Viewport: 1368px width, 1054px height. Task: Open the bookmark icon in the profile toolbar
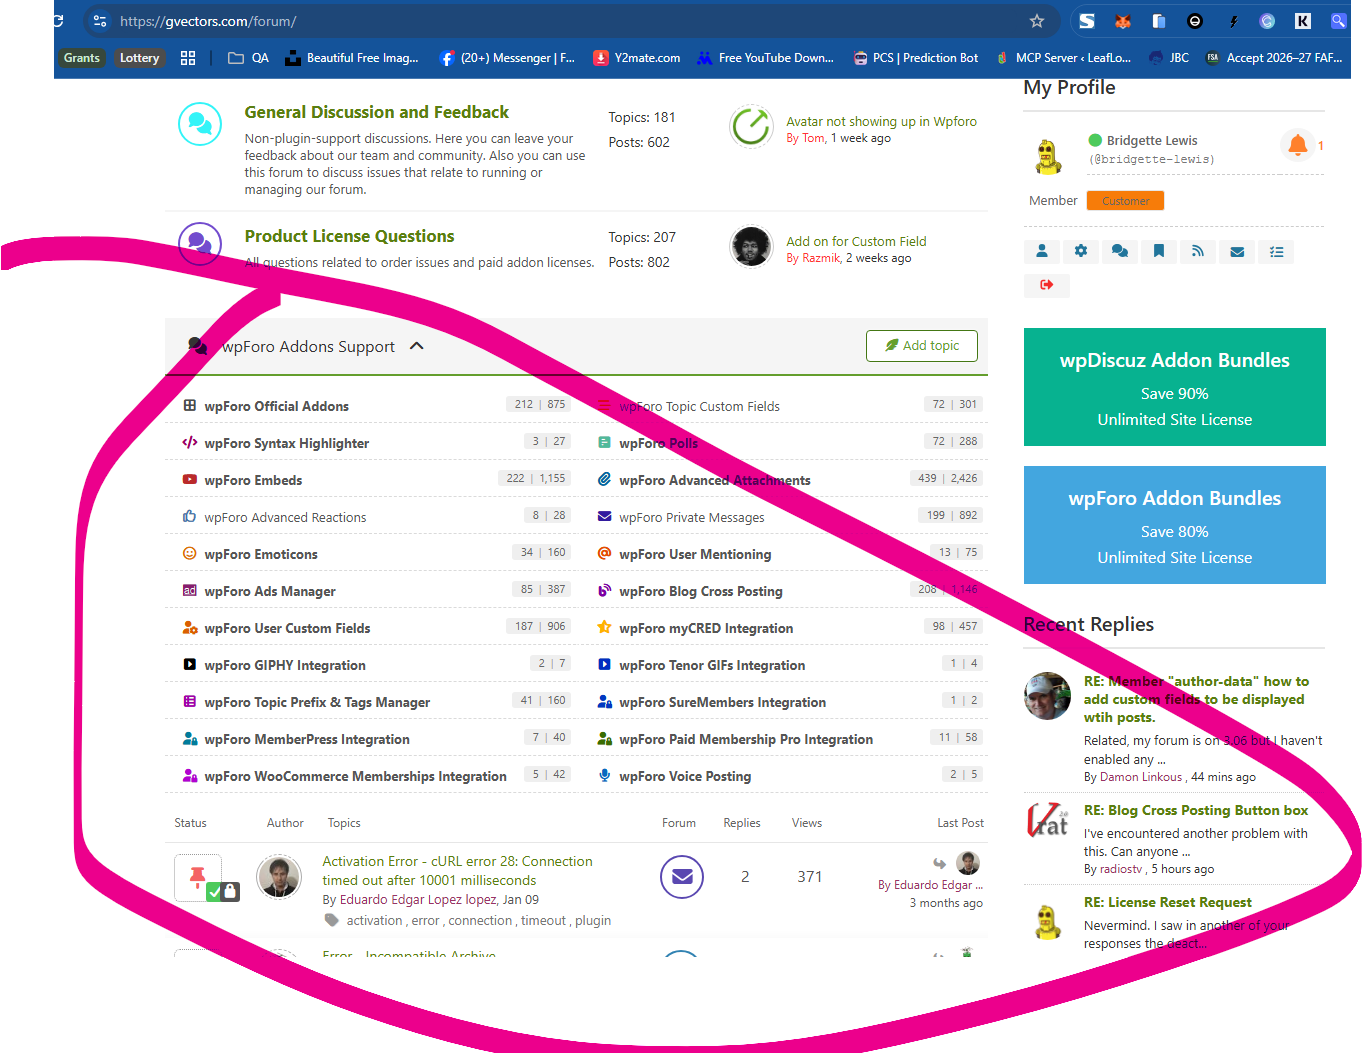click(1159, 251)
